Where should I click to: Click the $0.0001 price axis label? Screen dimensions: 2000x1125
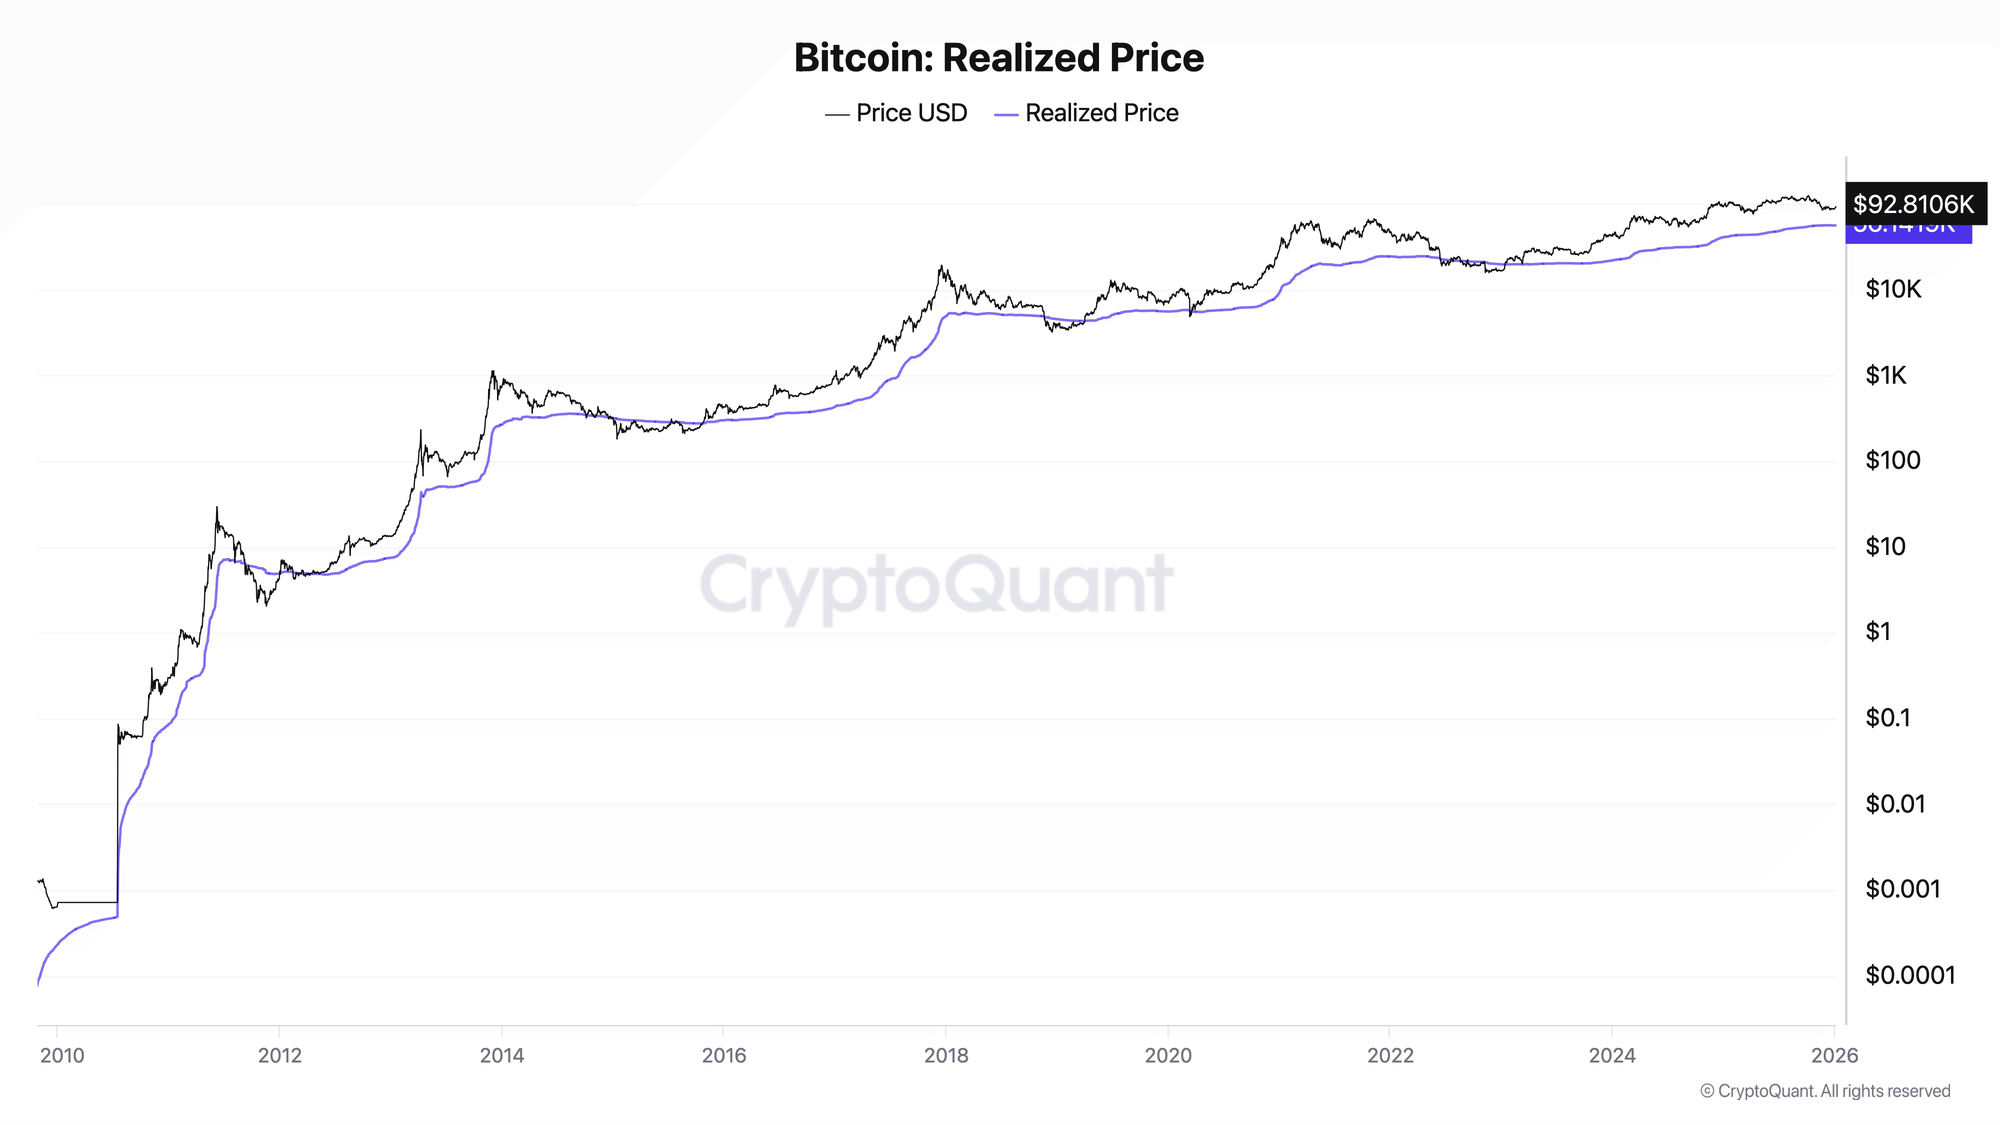click(x=1910, y=975)
